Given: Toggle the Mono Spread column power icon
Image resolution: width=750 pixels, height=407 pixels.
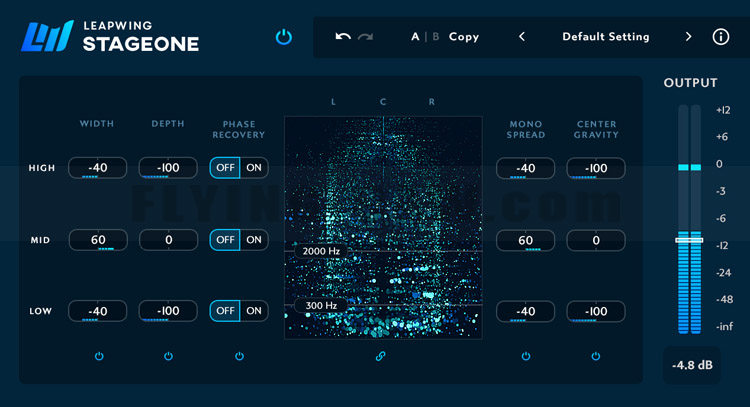Looking at the screenshot, I should [x=526, y=356].
